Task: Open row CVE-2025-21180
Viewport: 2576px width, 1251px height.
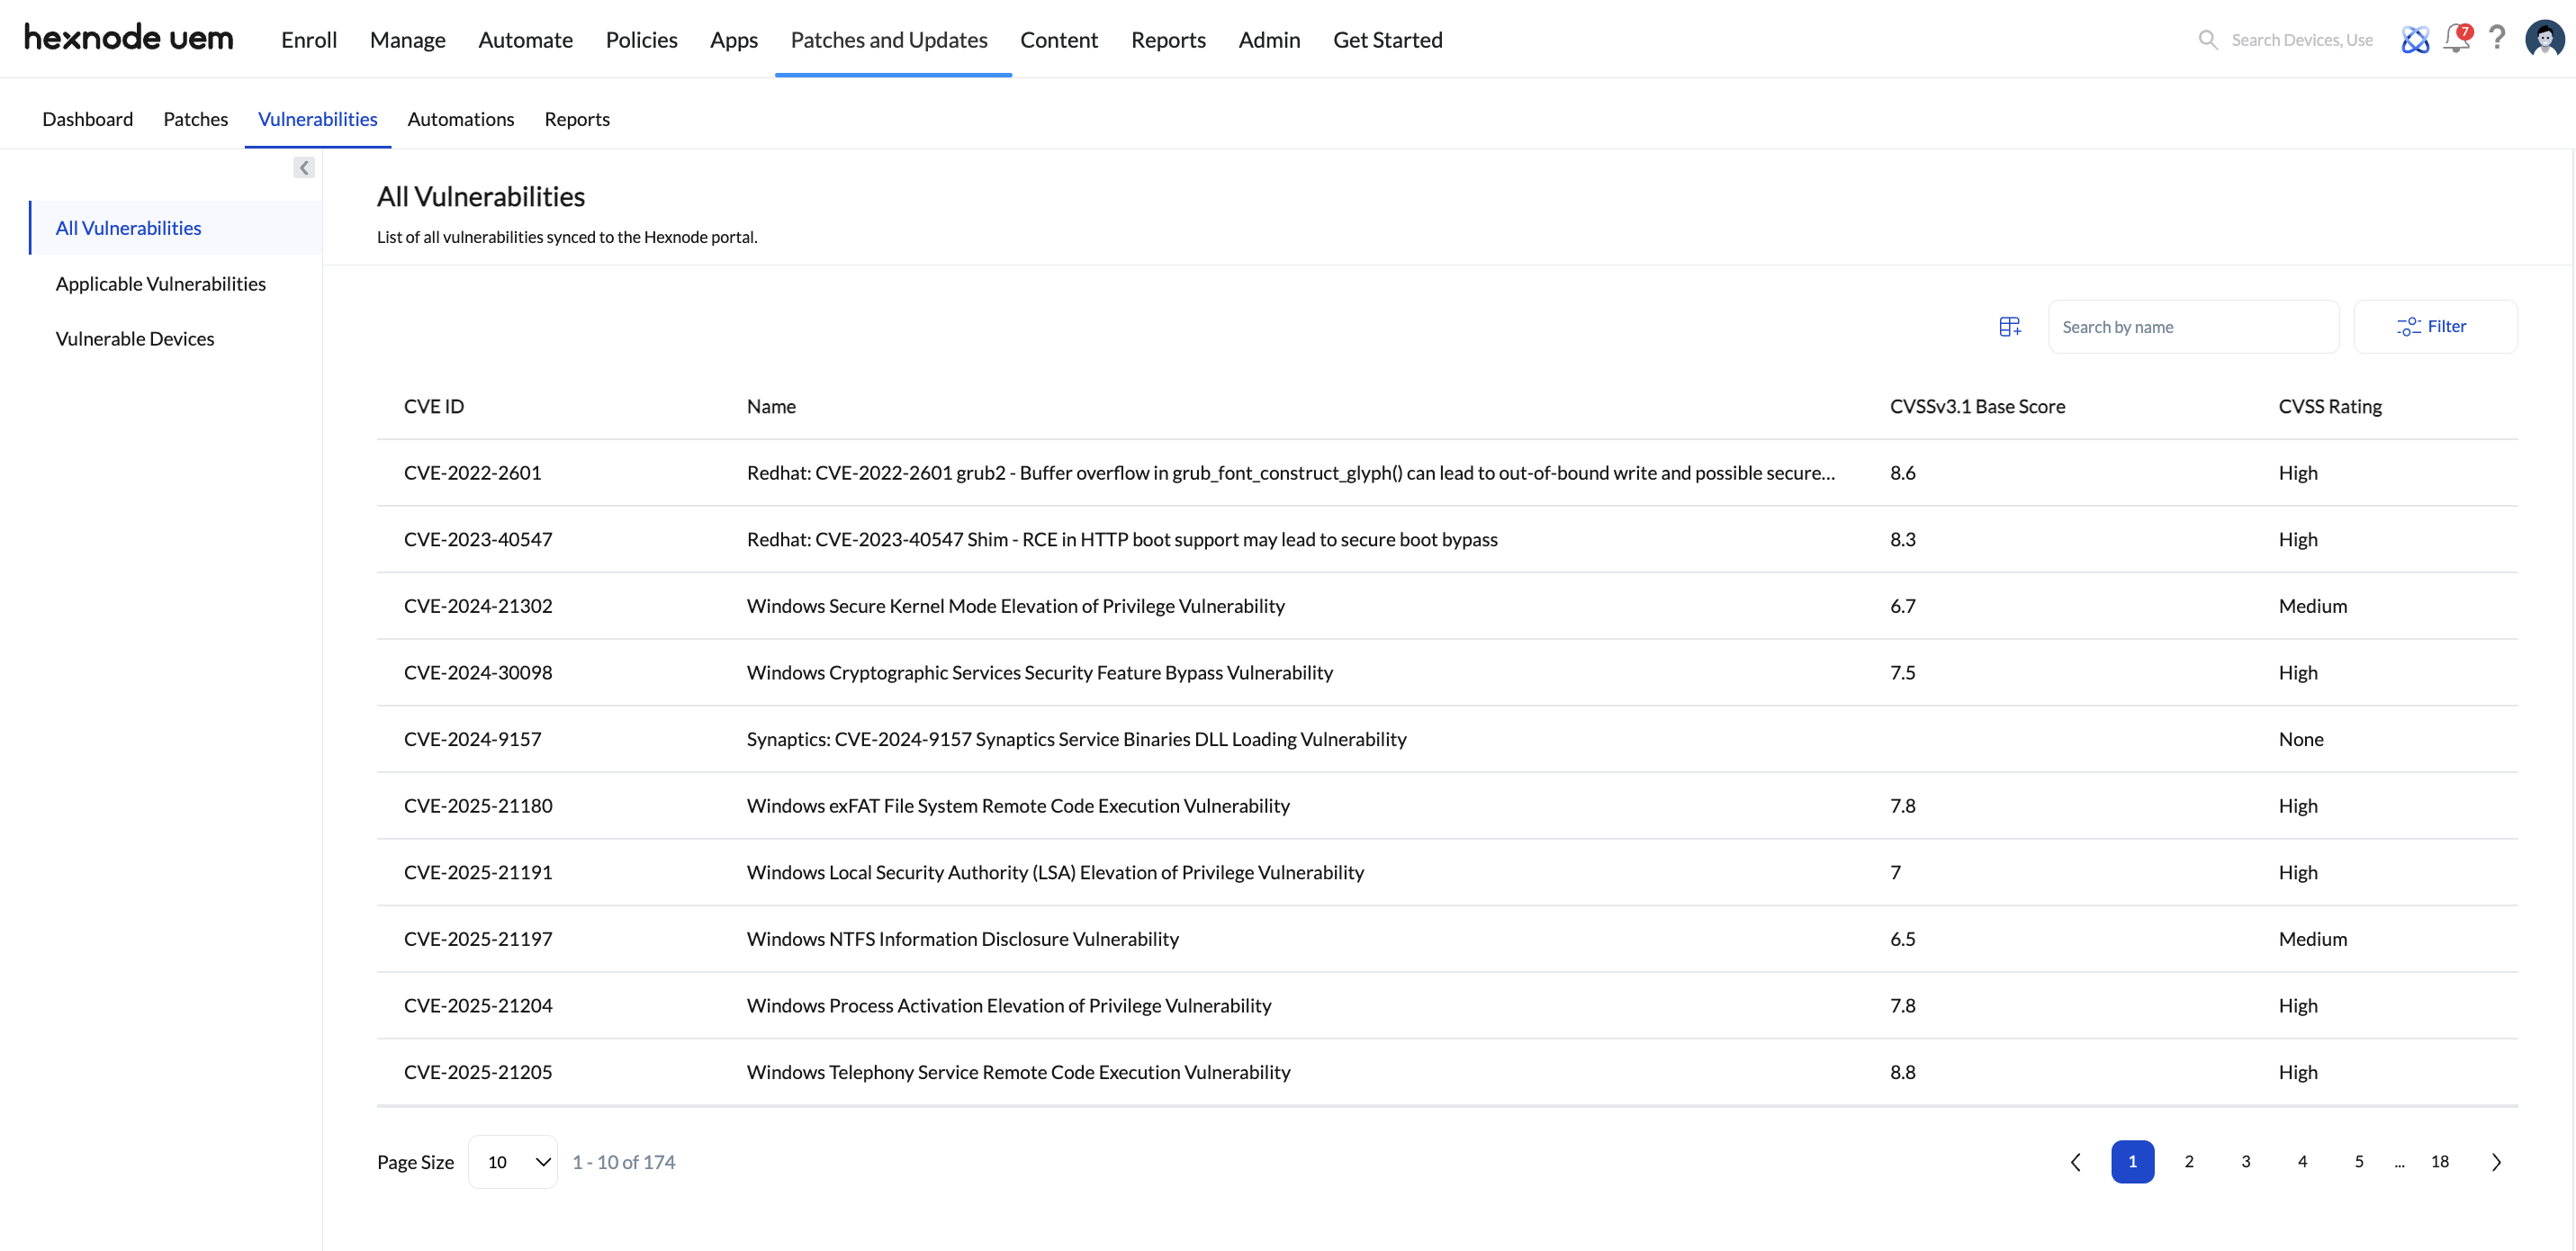Action: (1447, 806)
